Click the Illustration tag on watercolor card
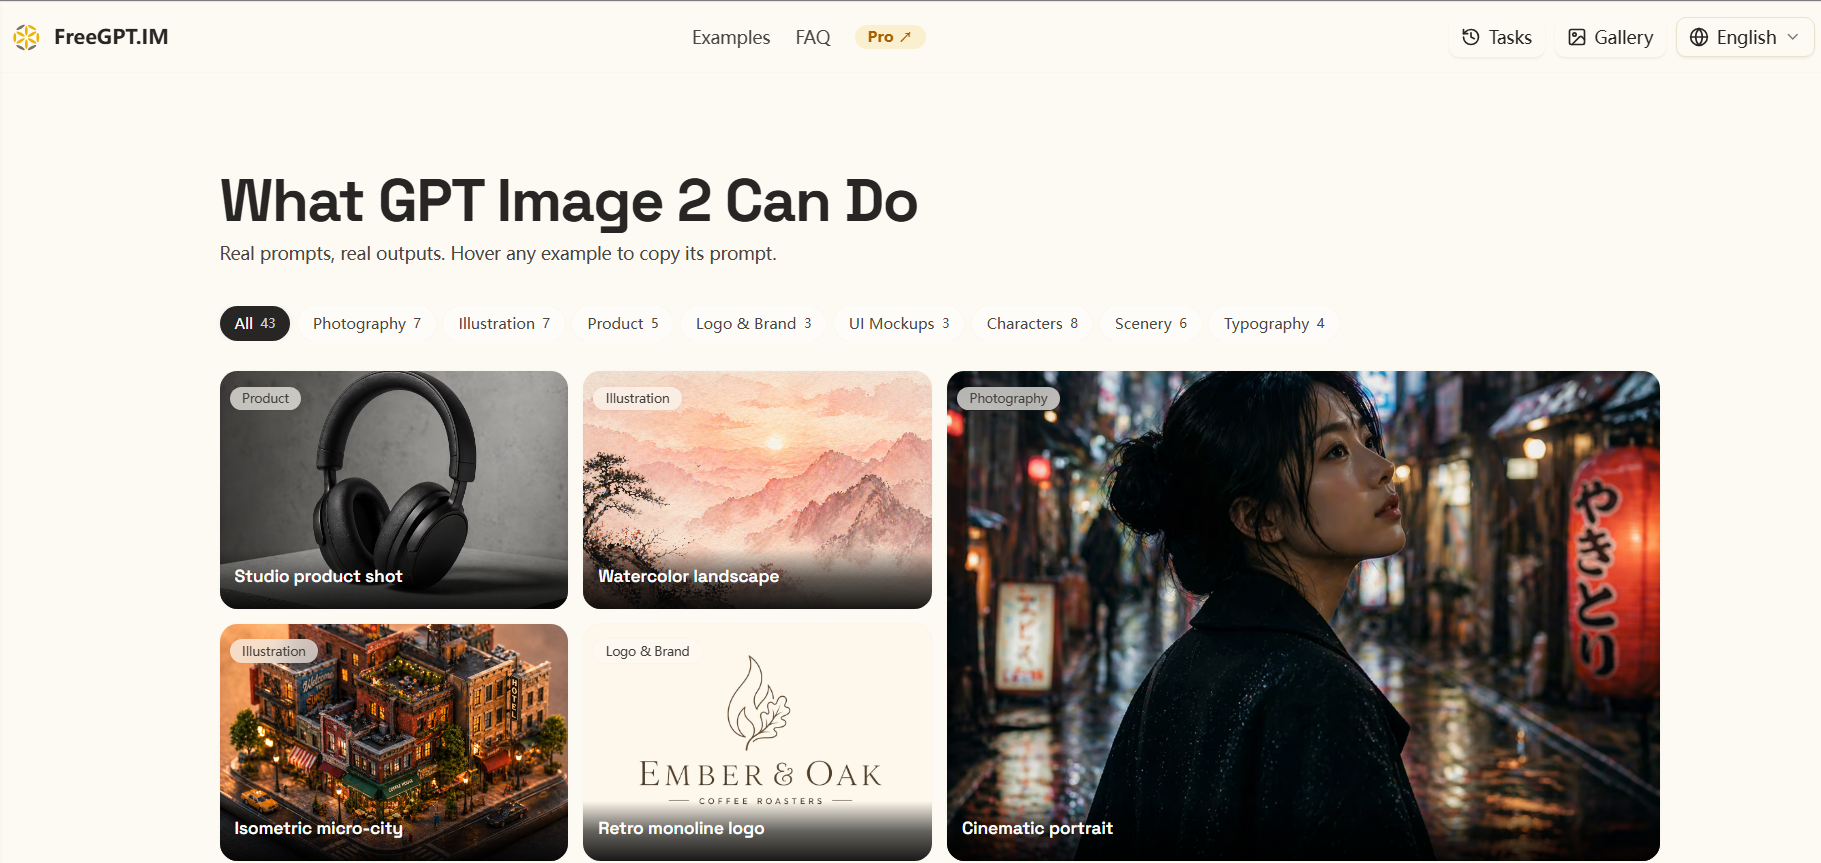The image size is (1821, 863). [x=637, y=398]
